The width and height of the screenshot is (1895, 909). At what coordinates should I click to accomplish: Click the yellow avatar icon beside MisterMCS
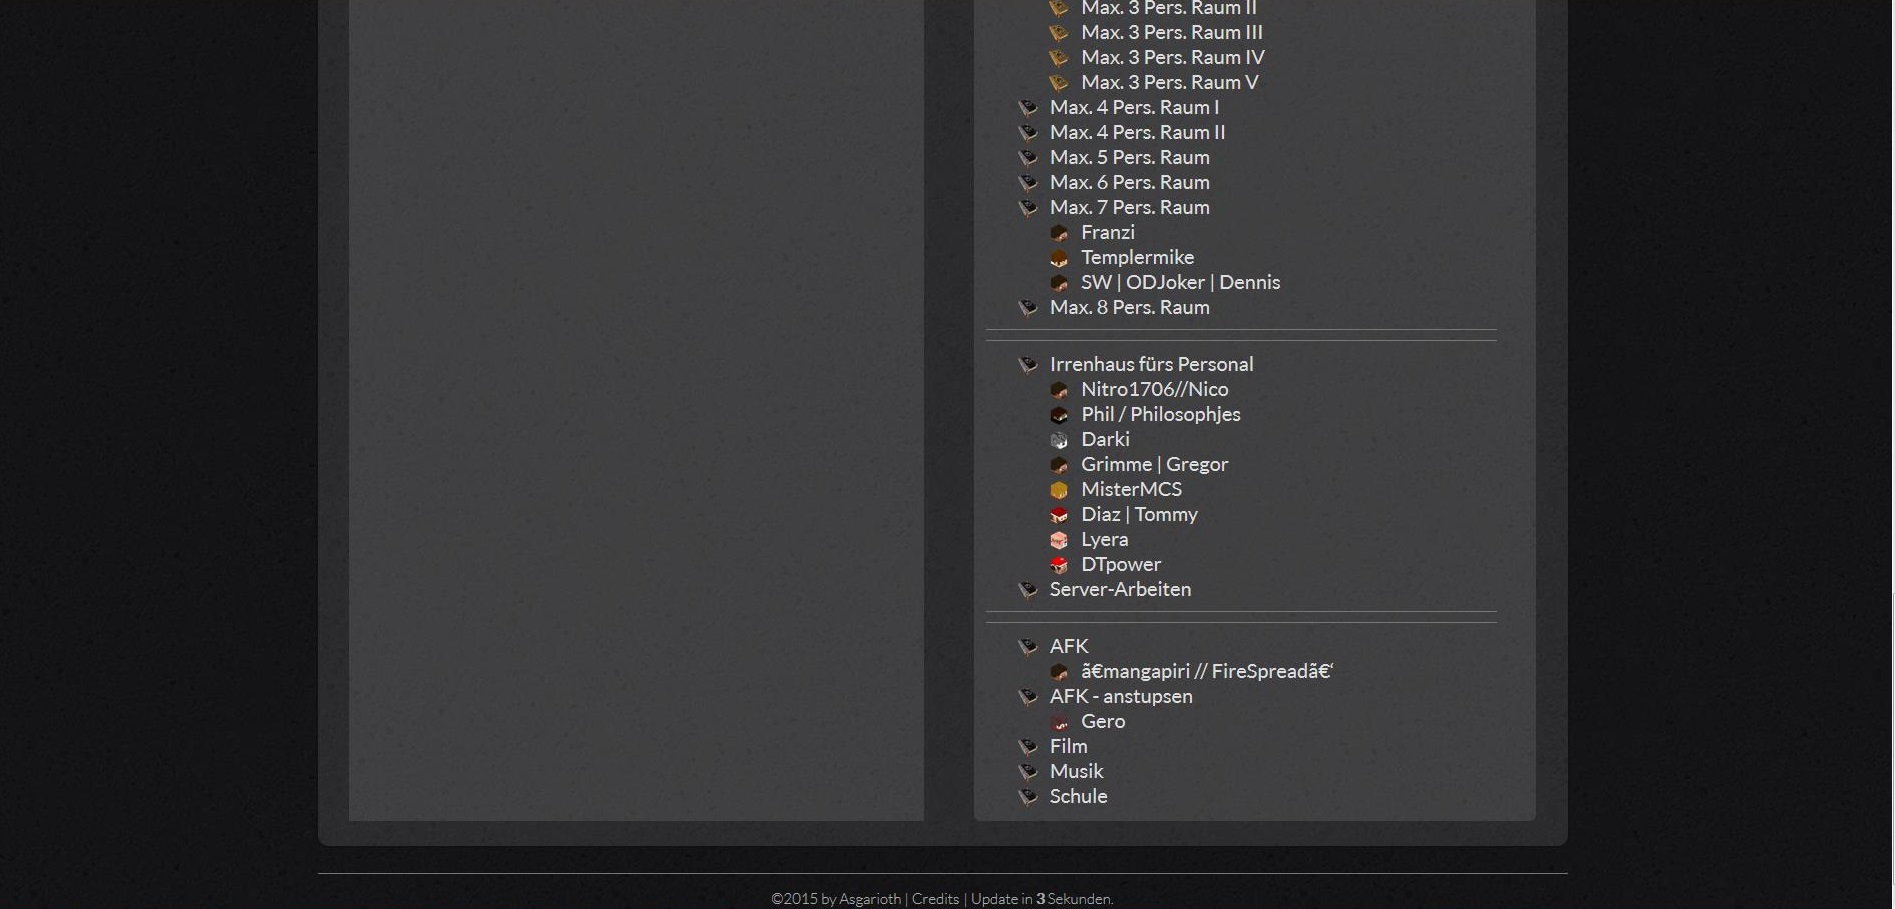coord(1059,490)
